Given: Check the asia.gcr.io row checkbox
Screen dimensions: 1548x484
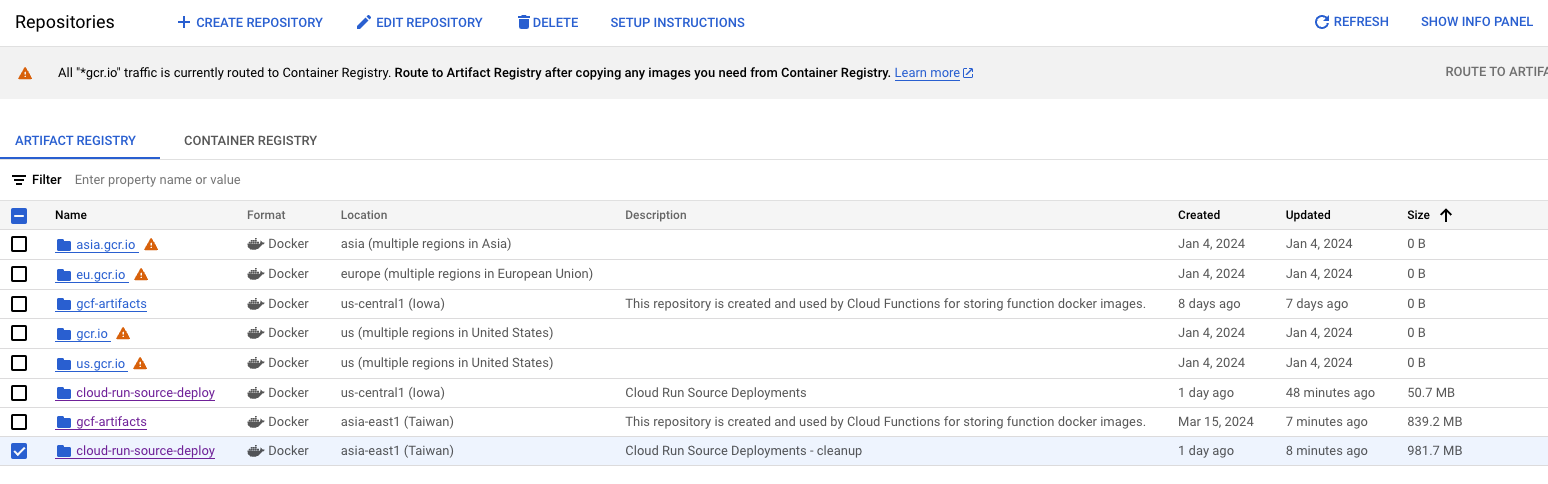Looking at the screenshot, I should [19, 244].
